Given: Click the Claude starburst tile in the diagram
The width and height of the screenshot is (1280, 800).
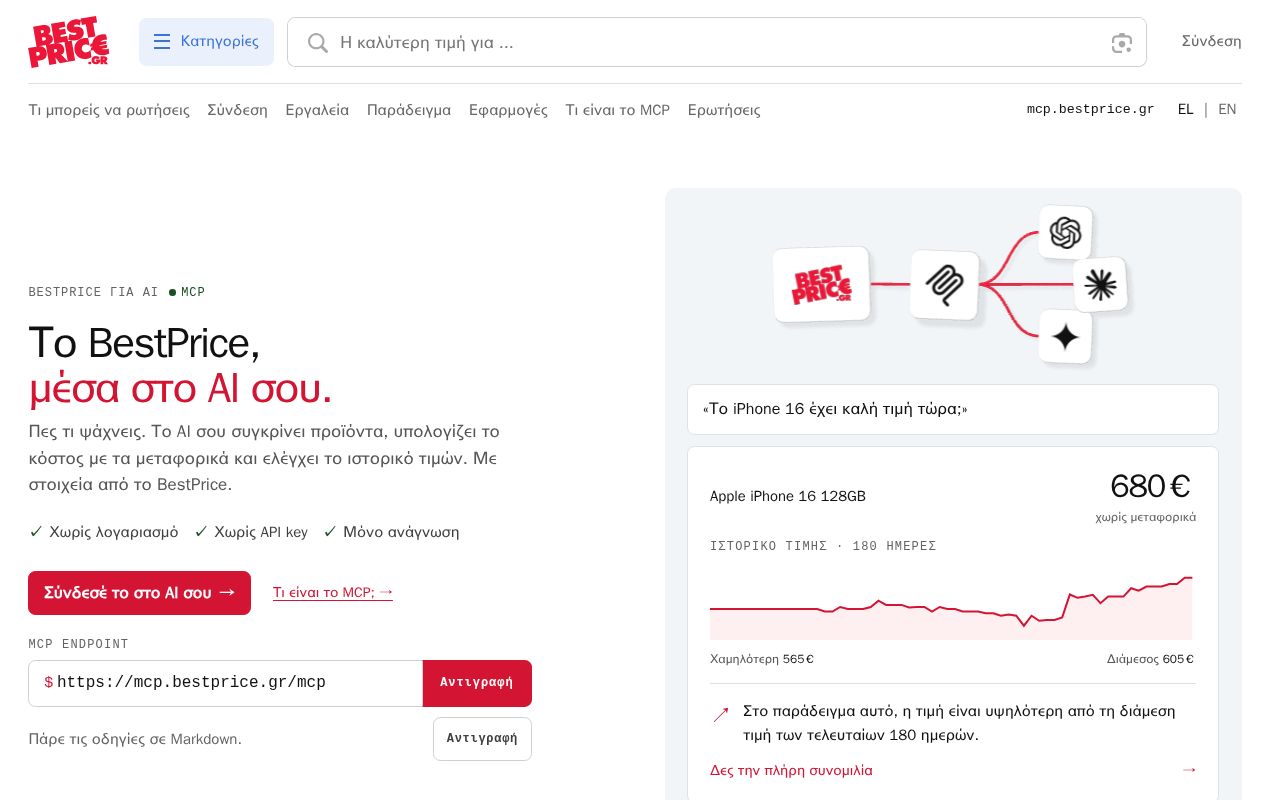Looking at the screenshot, I should [1100, 285].
